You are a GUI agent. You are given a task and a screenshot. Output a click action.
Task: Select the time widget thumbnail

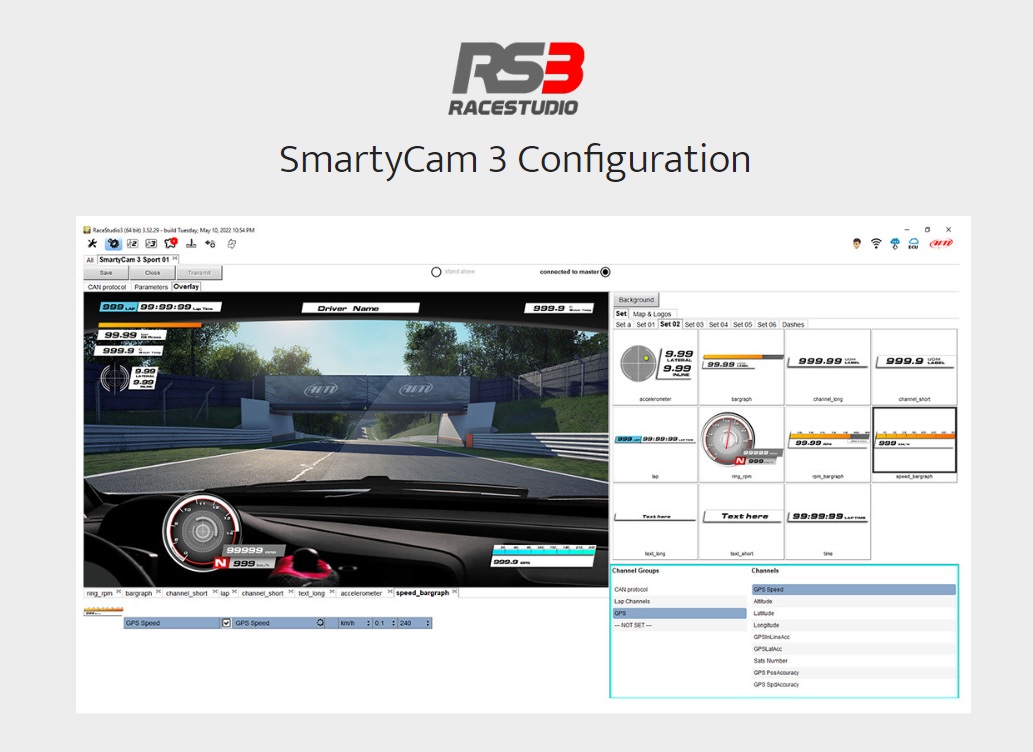click(x=827, y=521)
